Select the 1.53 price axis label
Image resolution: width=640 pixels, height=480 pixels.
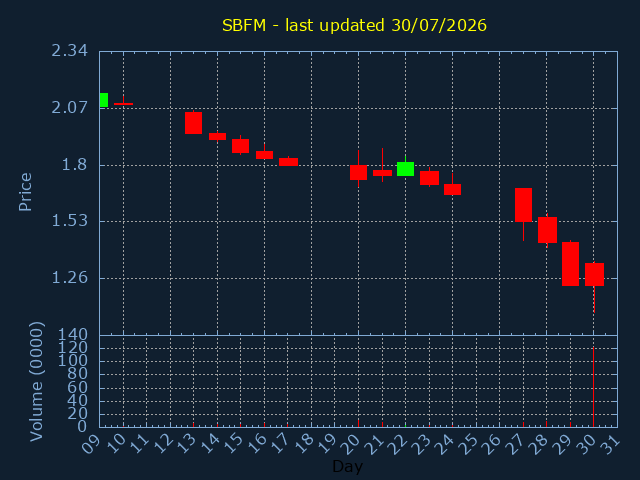pos(69,221)
